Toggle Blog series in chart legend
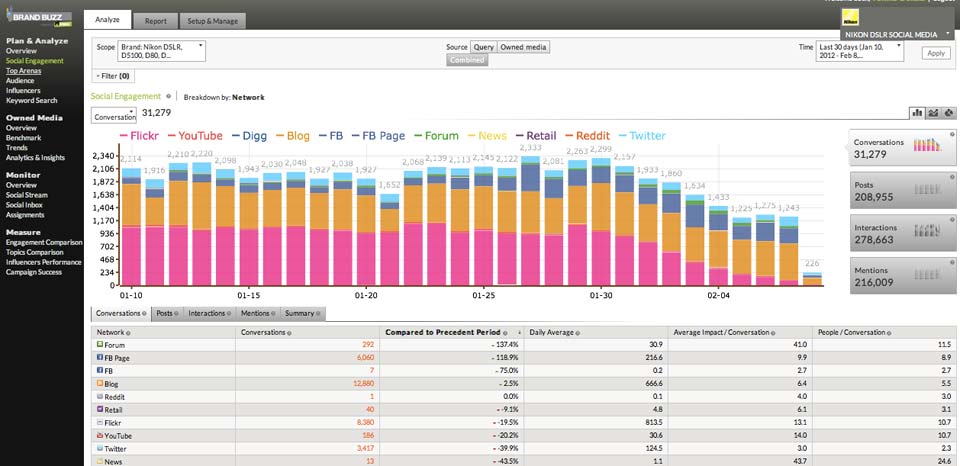The width and height of the screenshot is (960, 466). coord(293,136)
